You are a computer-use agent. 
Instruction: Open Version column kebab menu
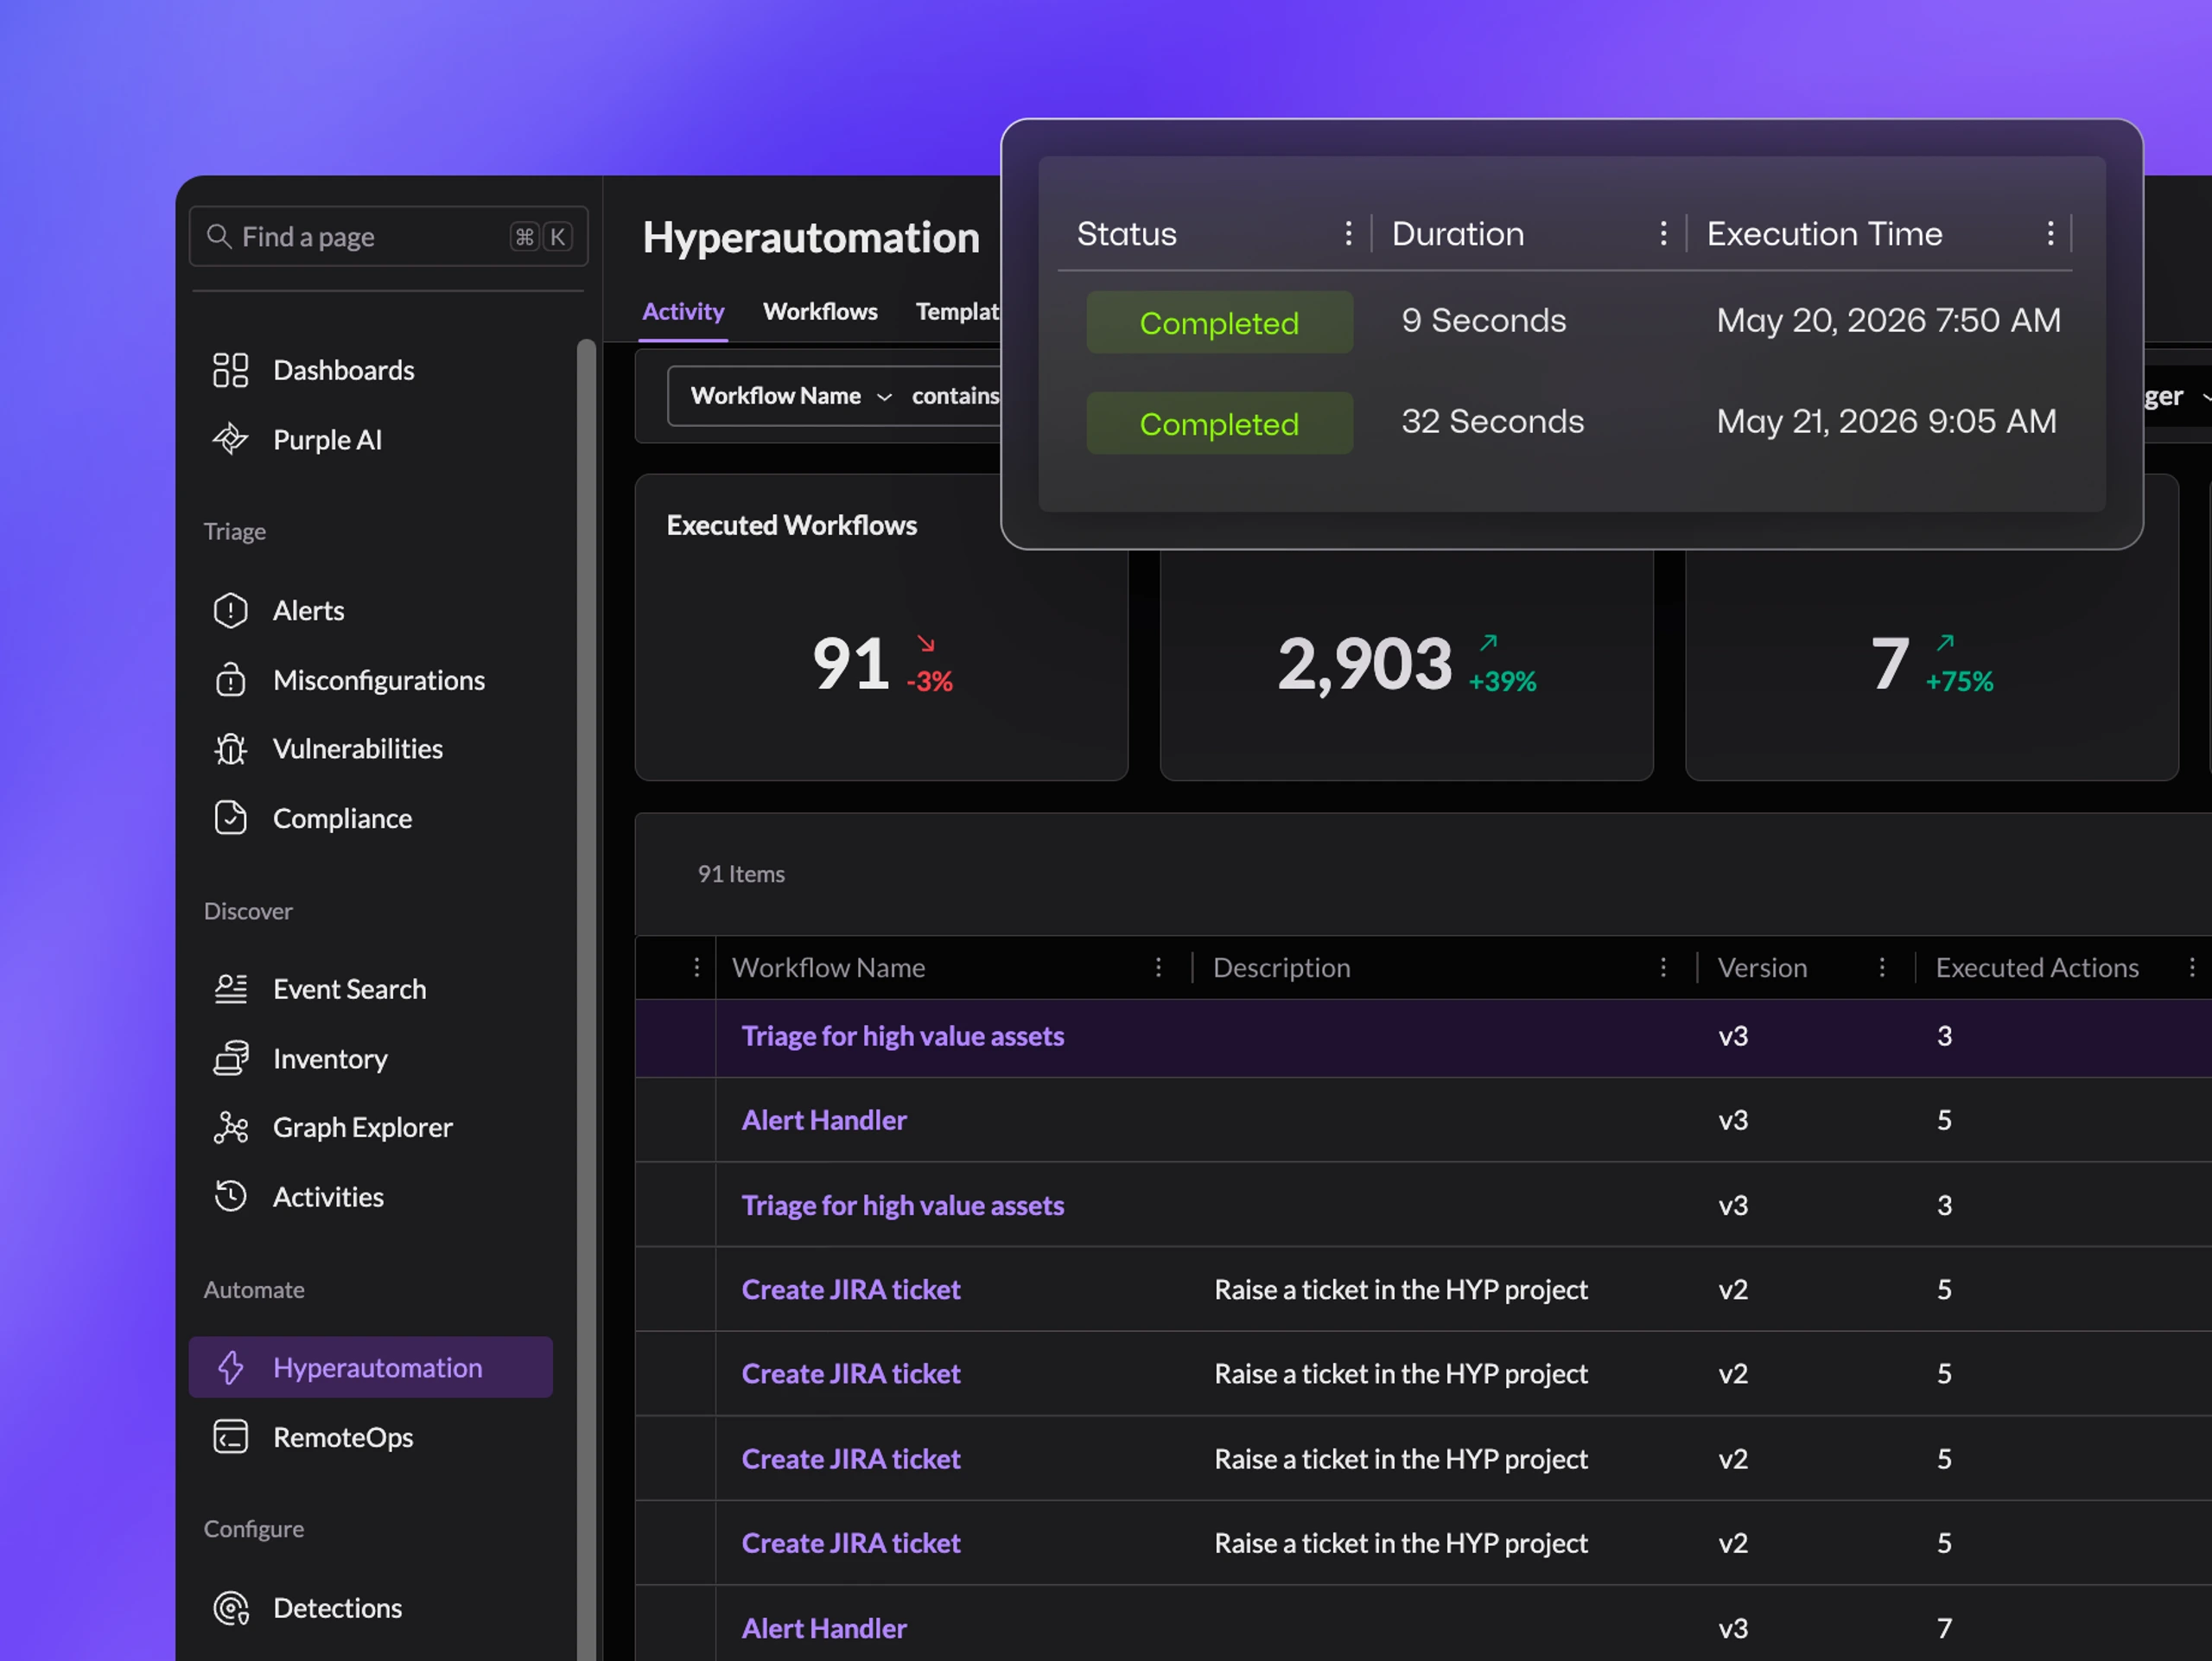coord(1882,967)
